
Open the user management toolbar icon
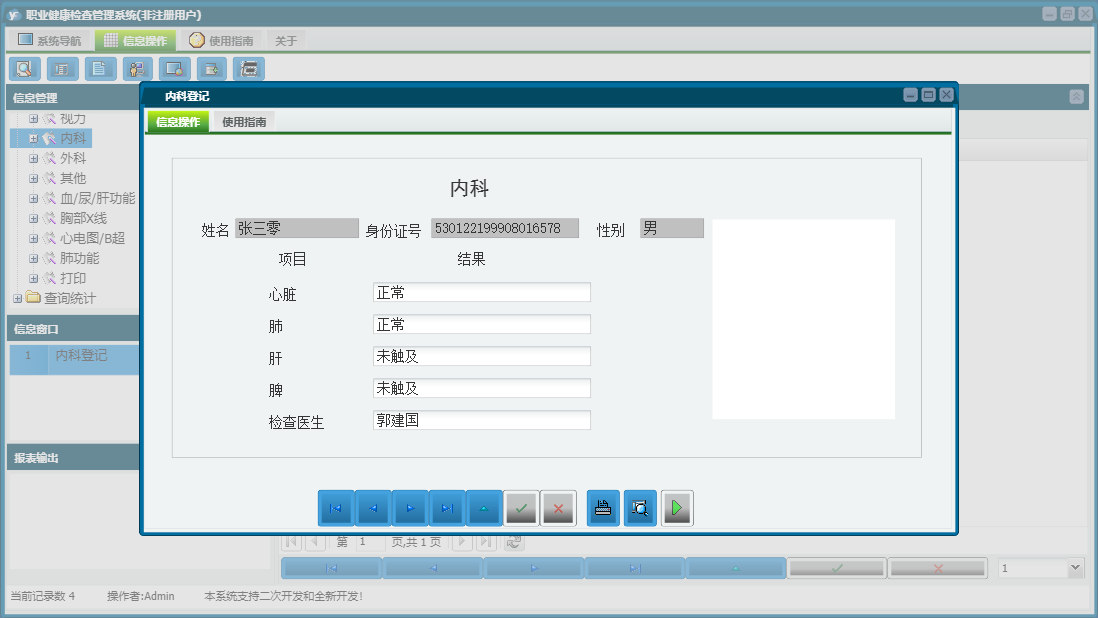coord(137,68)
